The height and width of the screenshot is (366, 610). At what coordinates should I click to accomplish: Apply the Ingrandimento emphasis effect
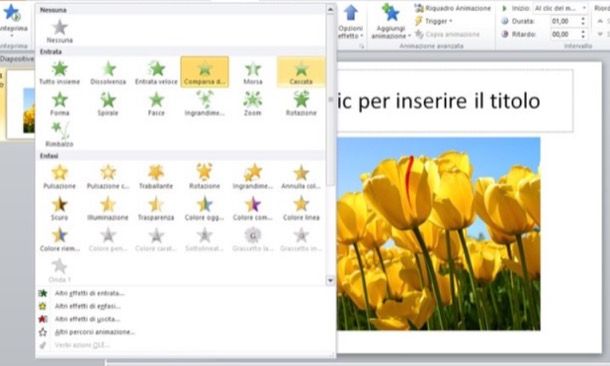253,177
